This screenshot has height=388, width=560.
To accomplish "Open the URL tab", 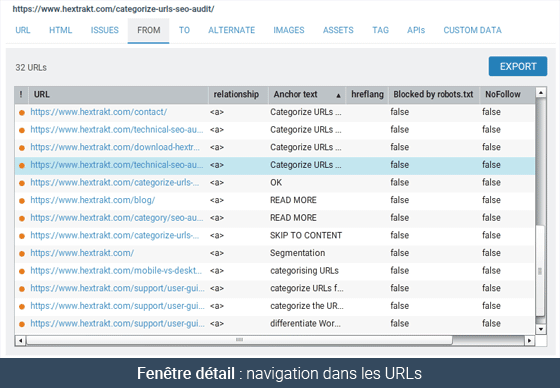I will [22, 30].
